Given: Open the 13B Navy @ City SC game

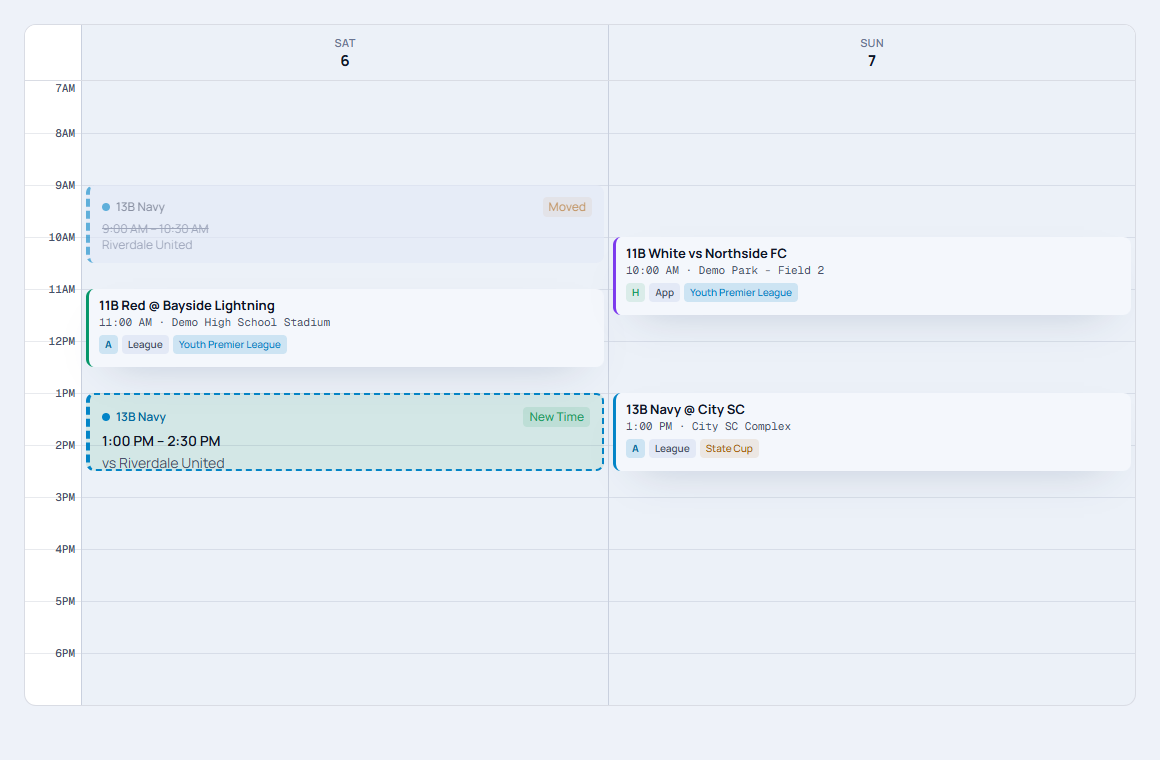Looking at the screenshot, I should (x=872, y=432).
